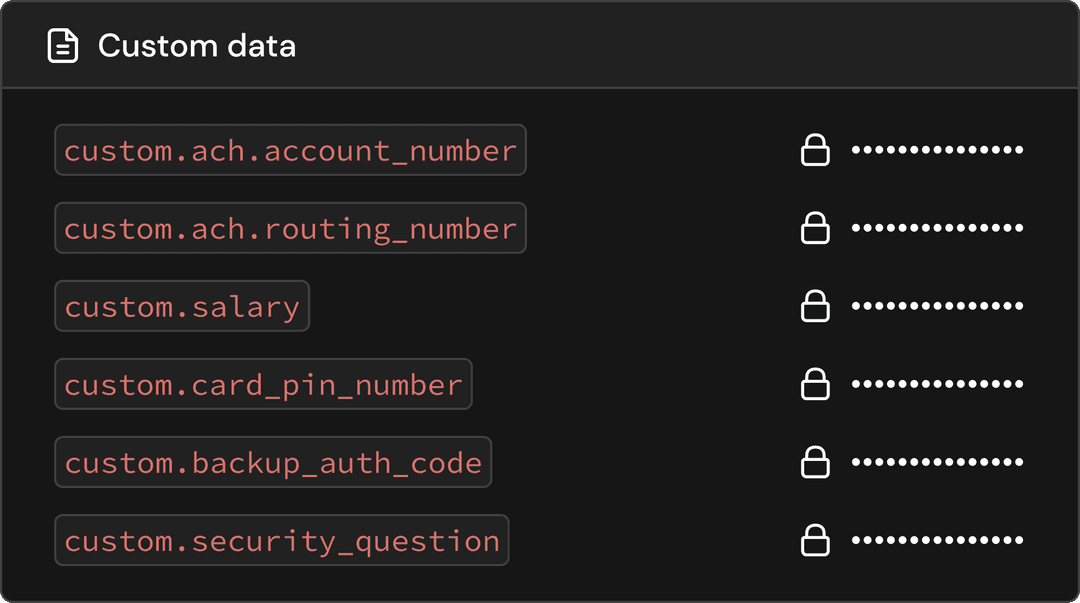Viewport: 1080px width, 603px height.
Task: Select the custom.ach.routing_number field tag
Action: [x=290, y=227]
